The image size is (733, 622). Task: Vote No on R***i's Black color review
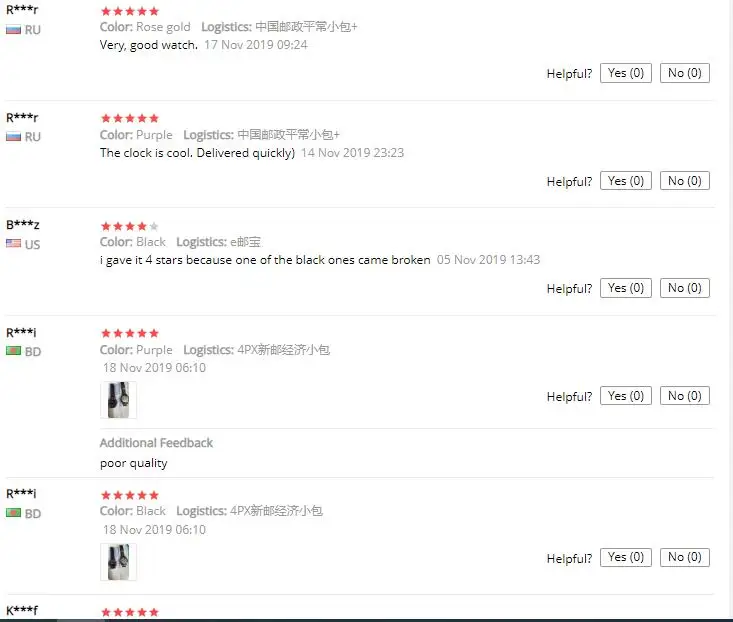point(684,557)
